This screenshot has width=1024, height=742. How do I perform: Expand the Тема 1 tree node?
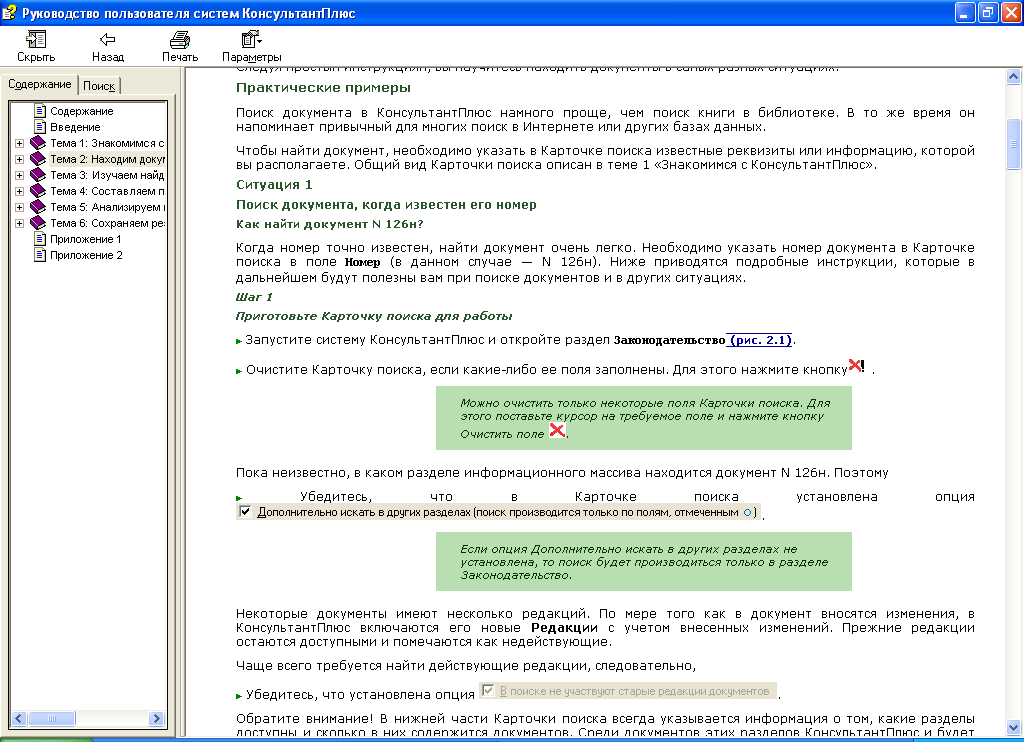pyautogui.click(x=20, y=143)
